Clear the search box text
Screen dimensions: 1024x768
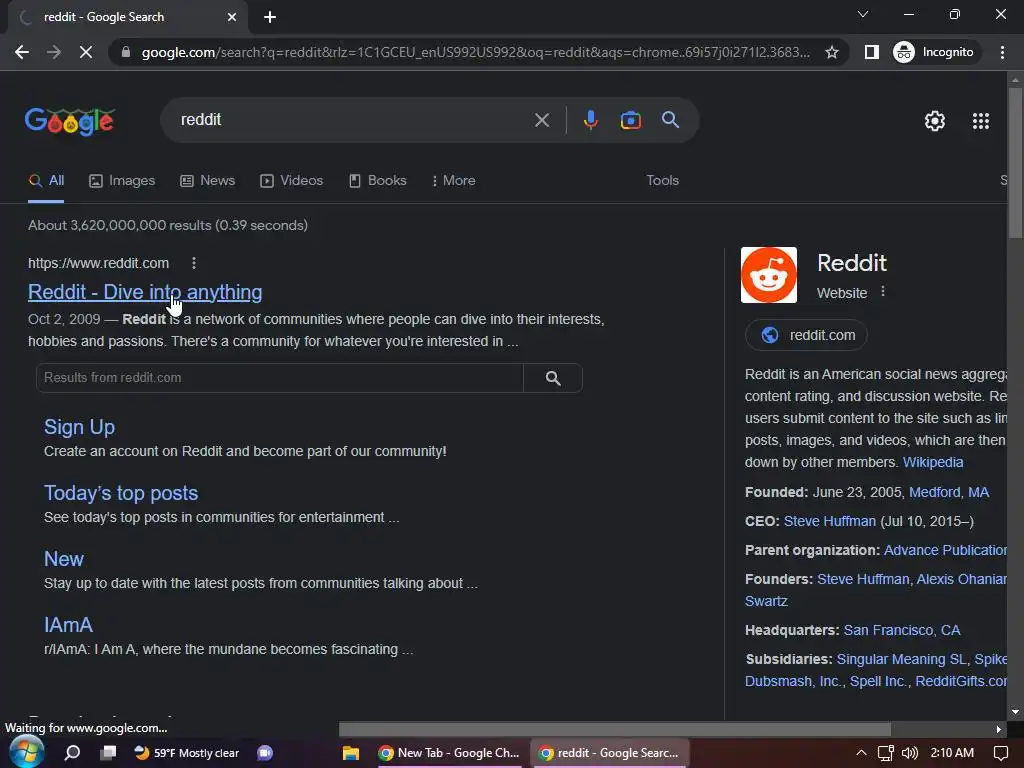point(542,120)
